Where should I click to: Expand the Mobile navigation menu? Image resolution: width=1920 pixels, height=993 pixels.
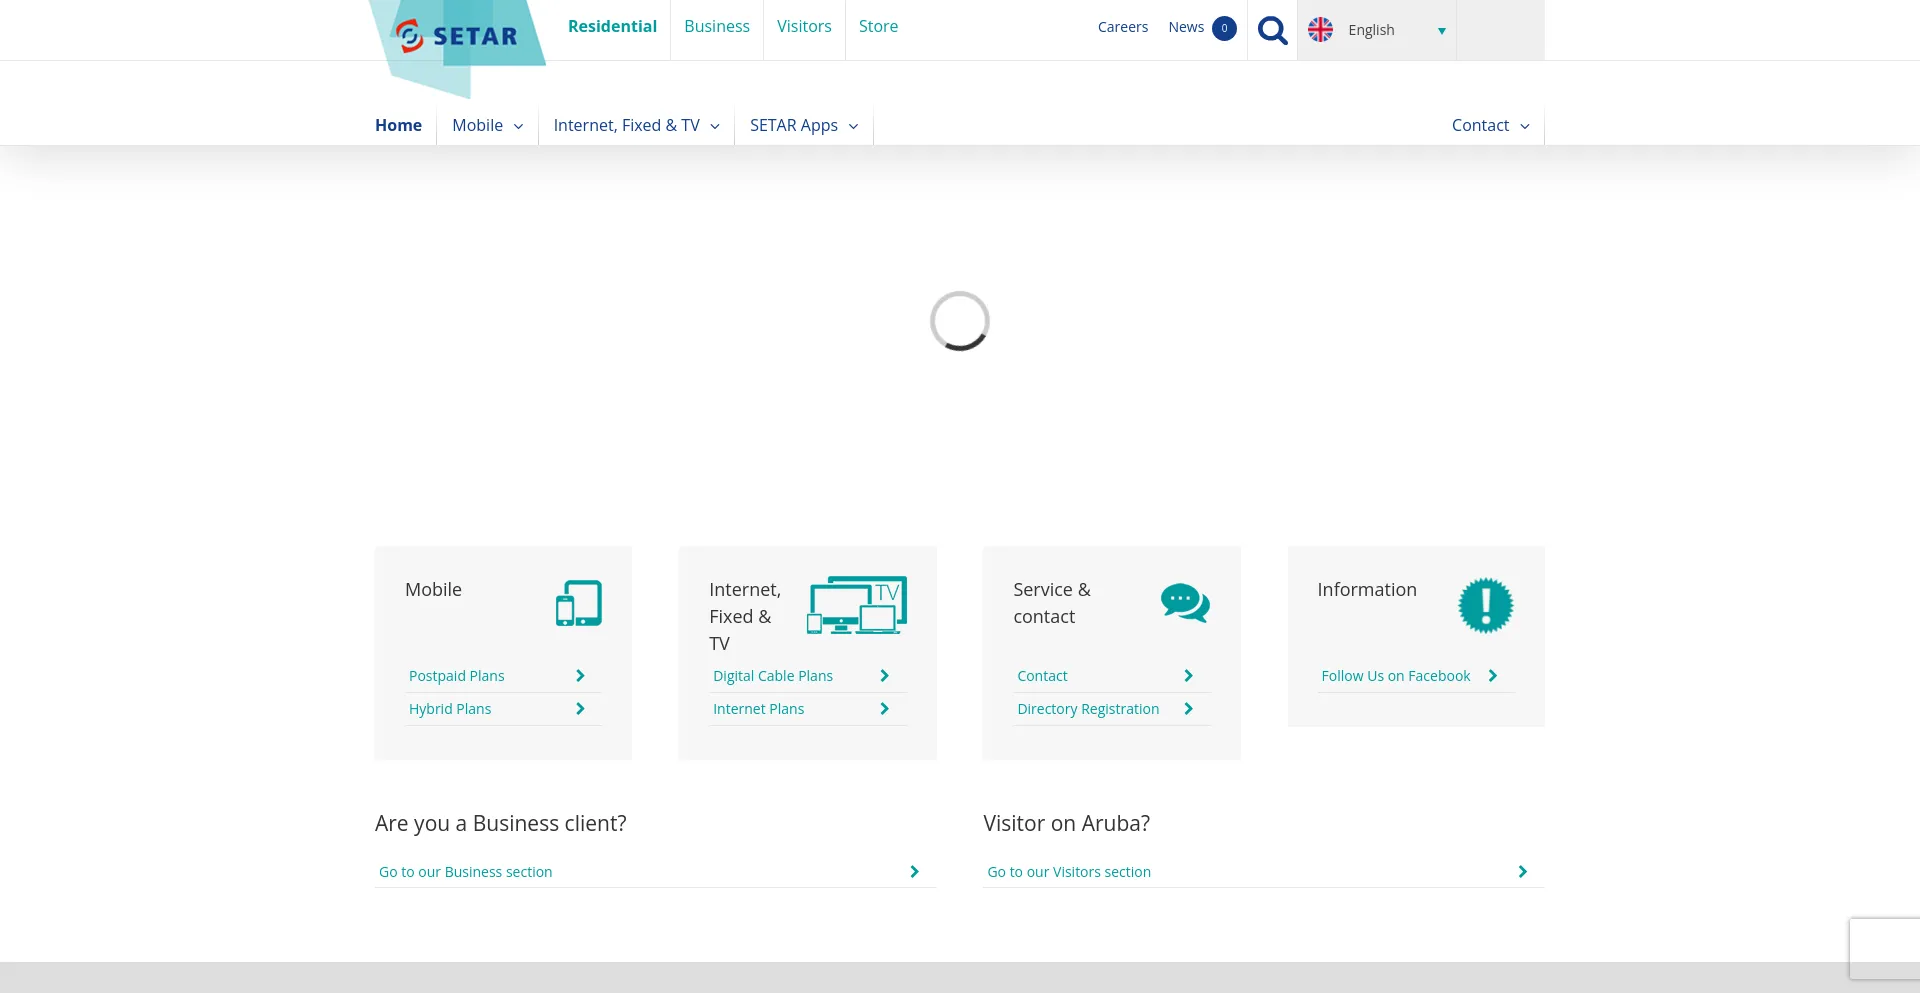click(487, 125)
